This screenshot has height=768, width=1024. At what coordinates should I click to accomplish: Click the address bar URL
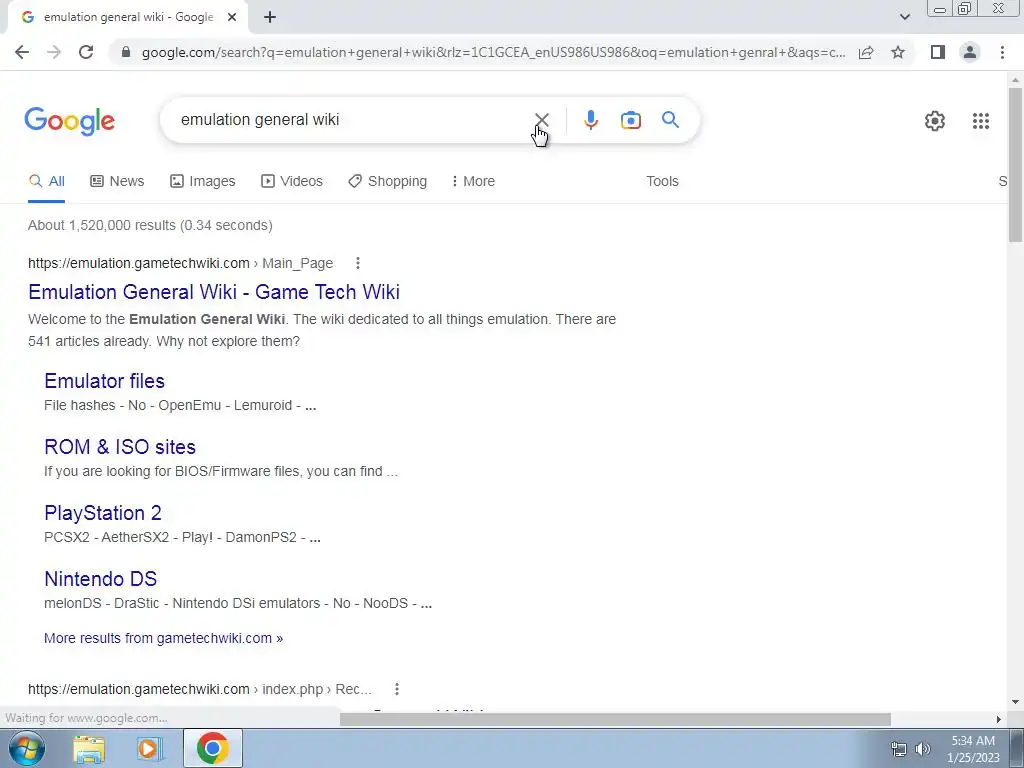click(x=493, y=52)
